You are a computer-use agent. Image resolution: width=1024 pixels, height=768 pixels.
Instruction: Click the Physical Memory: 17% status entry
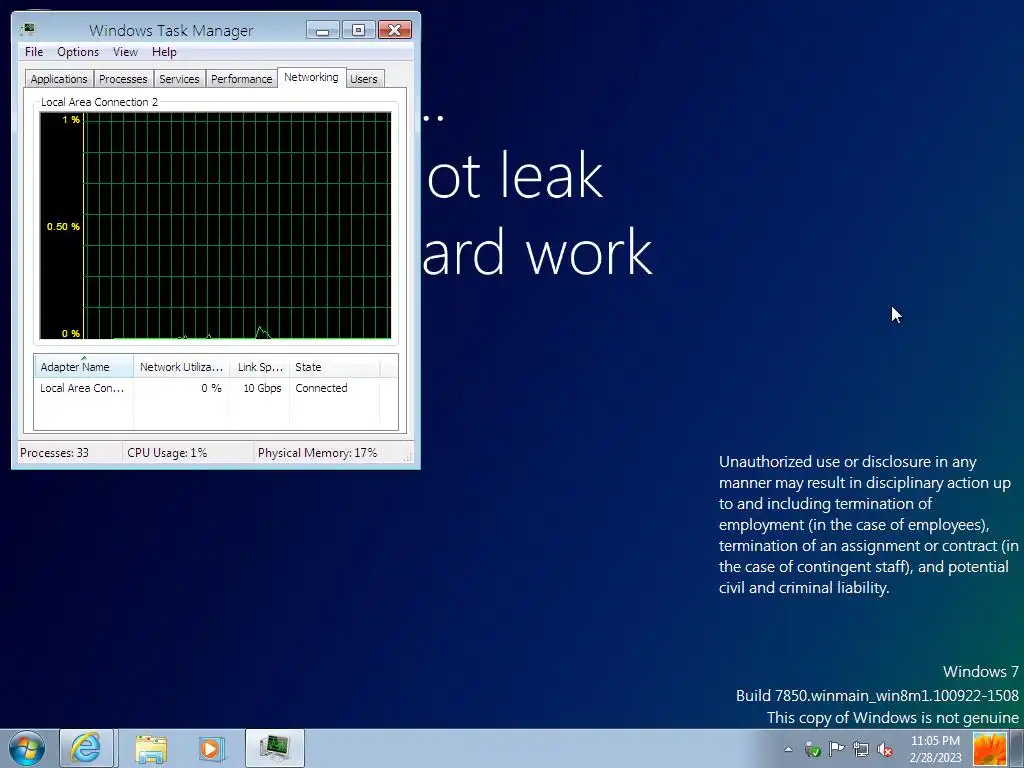point(317,453)
